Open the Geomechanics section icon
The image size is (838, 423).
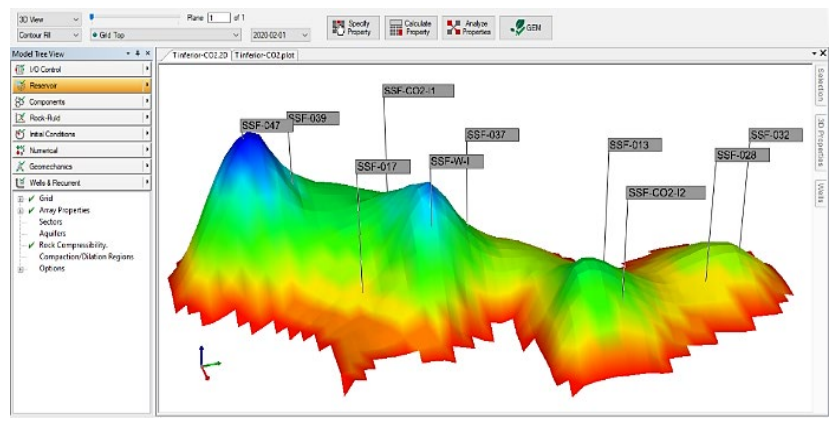(x=19, y=166)
